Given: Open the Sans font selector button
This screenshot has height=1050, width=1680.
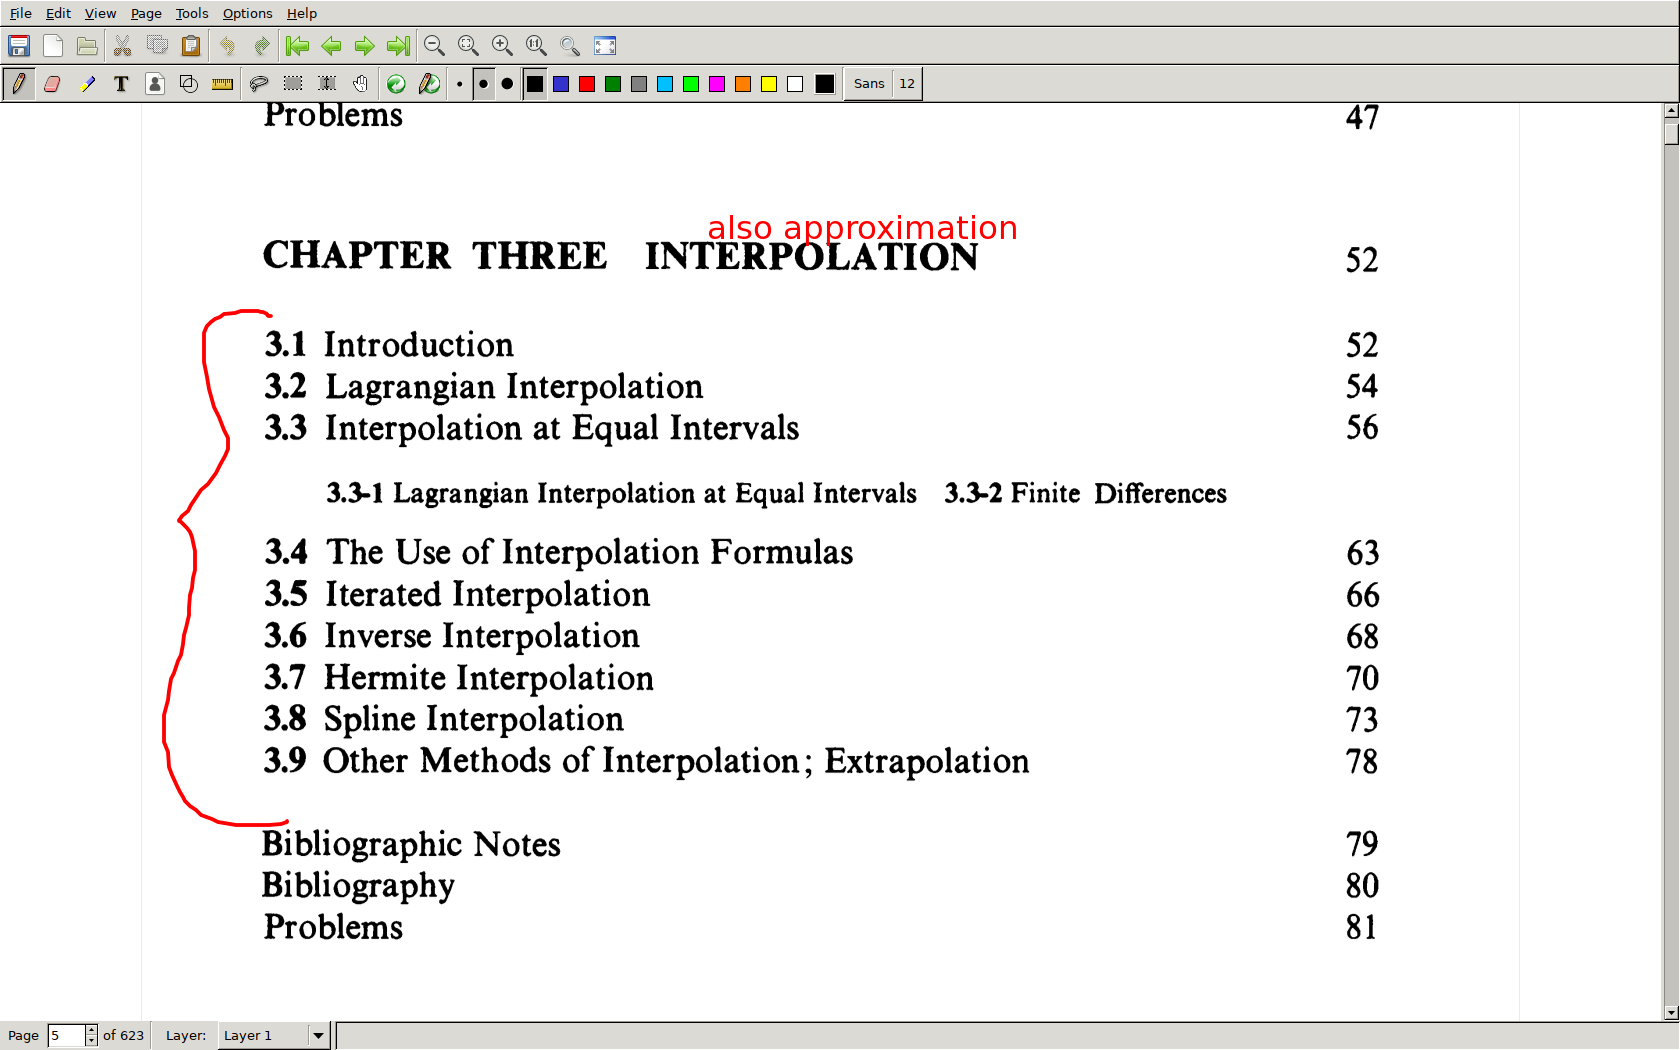Looking at the screenshot, I should (x=868, y=84).
